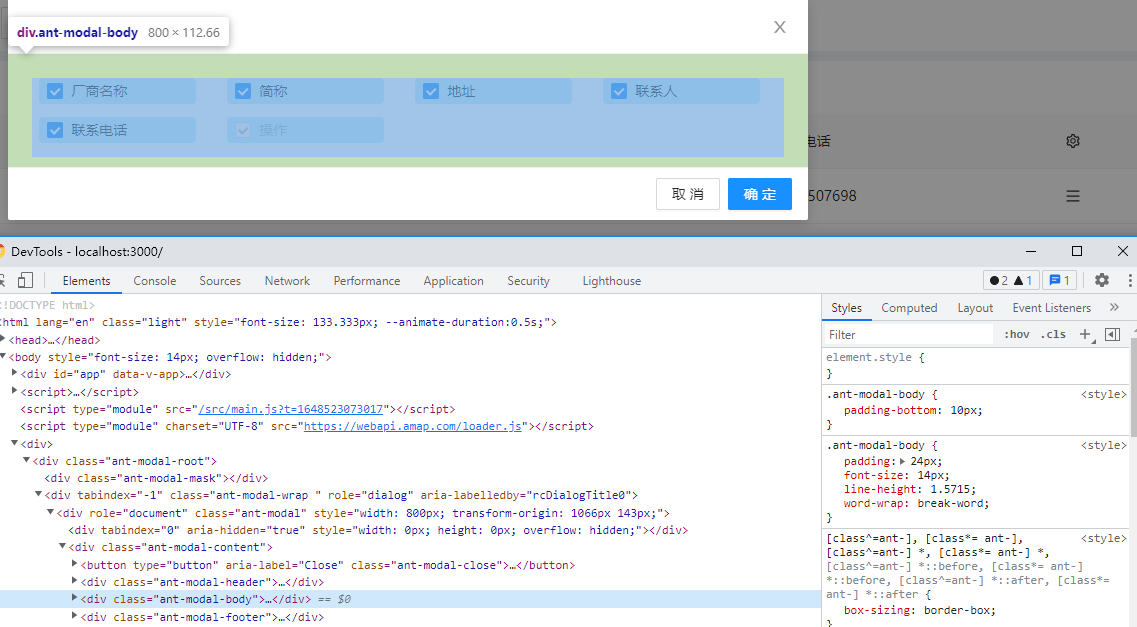
Task: Open the Network tab
Action: (287, 281)
